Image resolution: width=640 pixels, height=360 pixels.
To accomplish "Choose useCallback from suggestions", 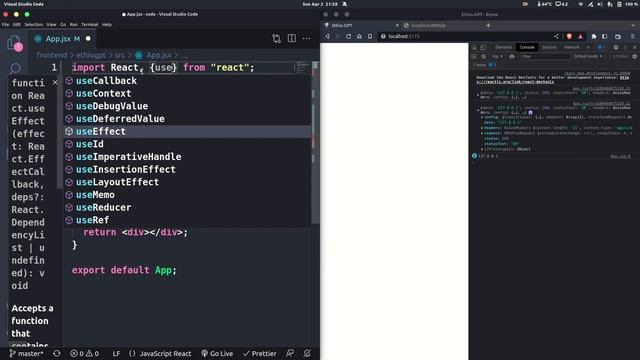I will [x=187, y=81].
